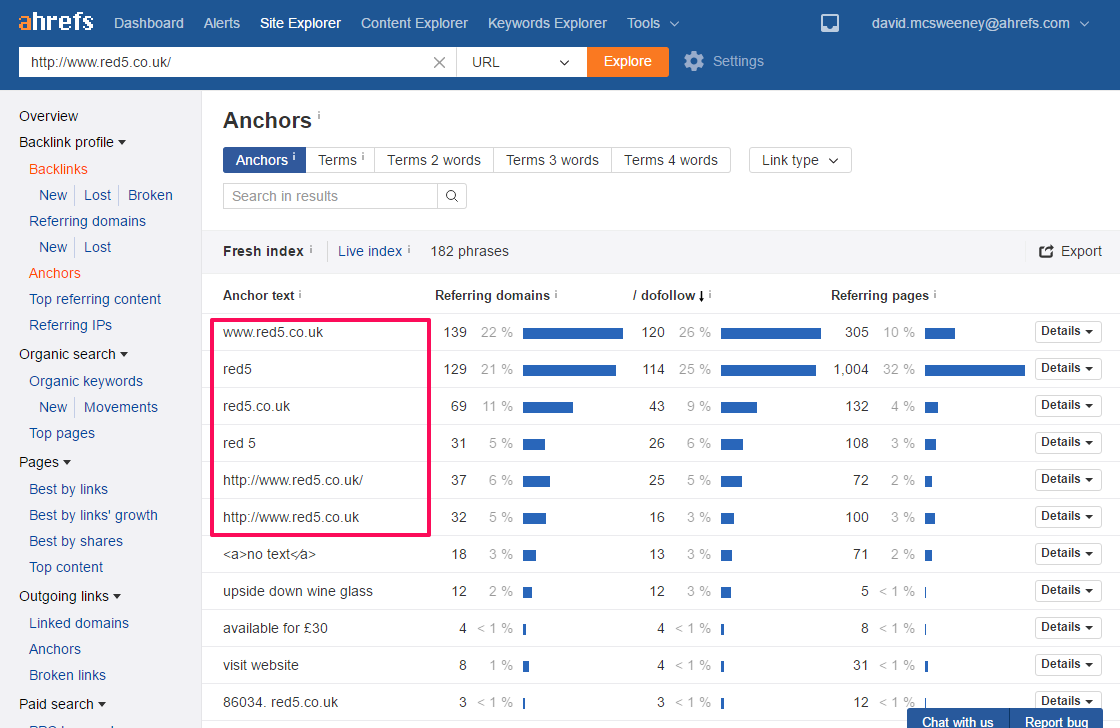This screenshot has width=1120, height=728.
Task: Collapse the Outgoing links section
Action: click(x=70, y=597)
